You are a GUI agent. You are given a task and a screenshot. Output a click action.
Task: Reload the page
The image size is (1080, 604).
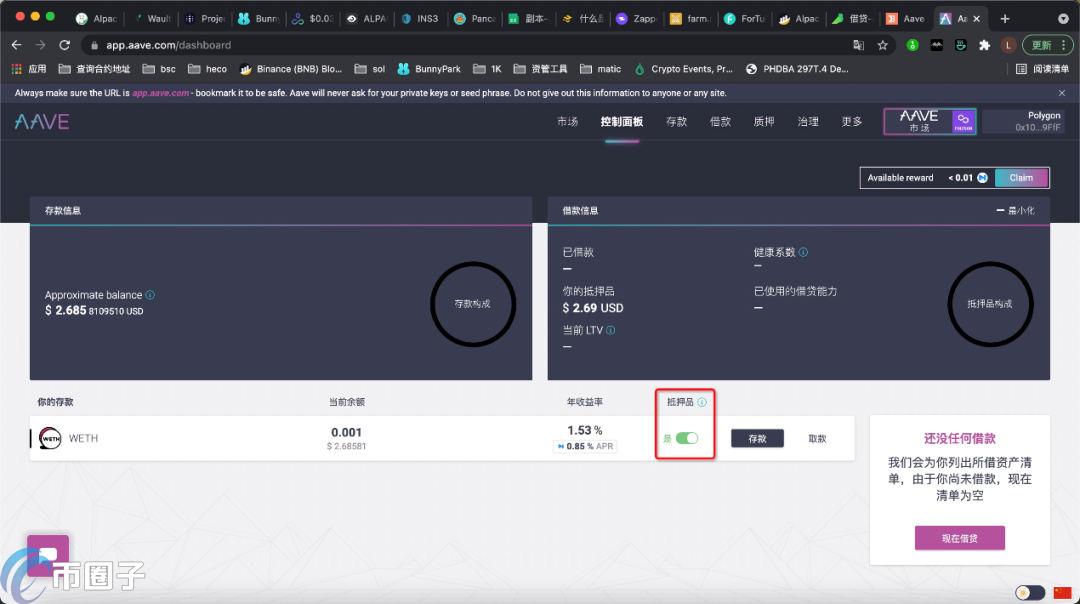(x=65, y=45)
